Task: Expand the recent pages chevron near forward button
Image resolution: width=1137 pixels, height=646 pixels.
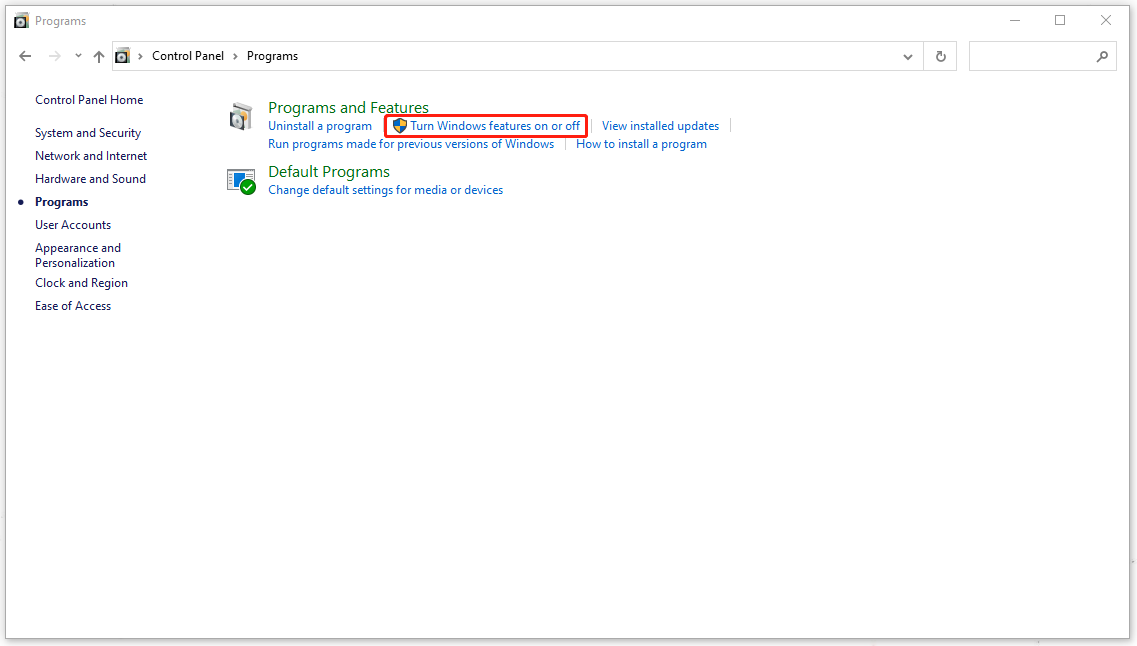Action: pos(77,56)
